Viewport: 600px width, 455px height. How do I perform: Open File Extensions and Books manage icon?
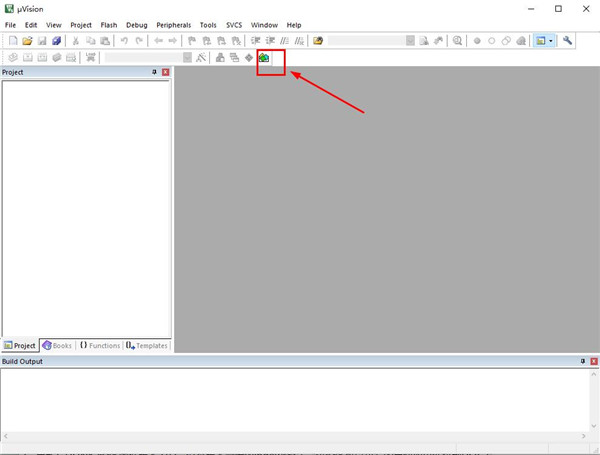pyautogui.click(x=220, y=58)
